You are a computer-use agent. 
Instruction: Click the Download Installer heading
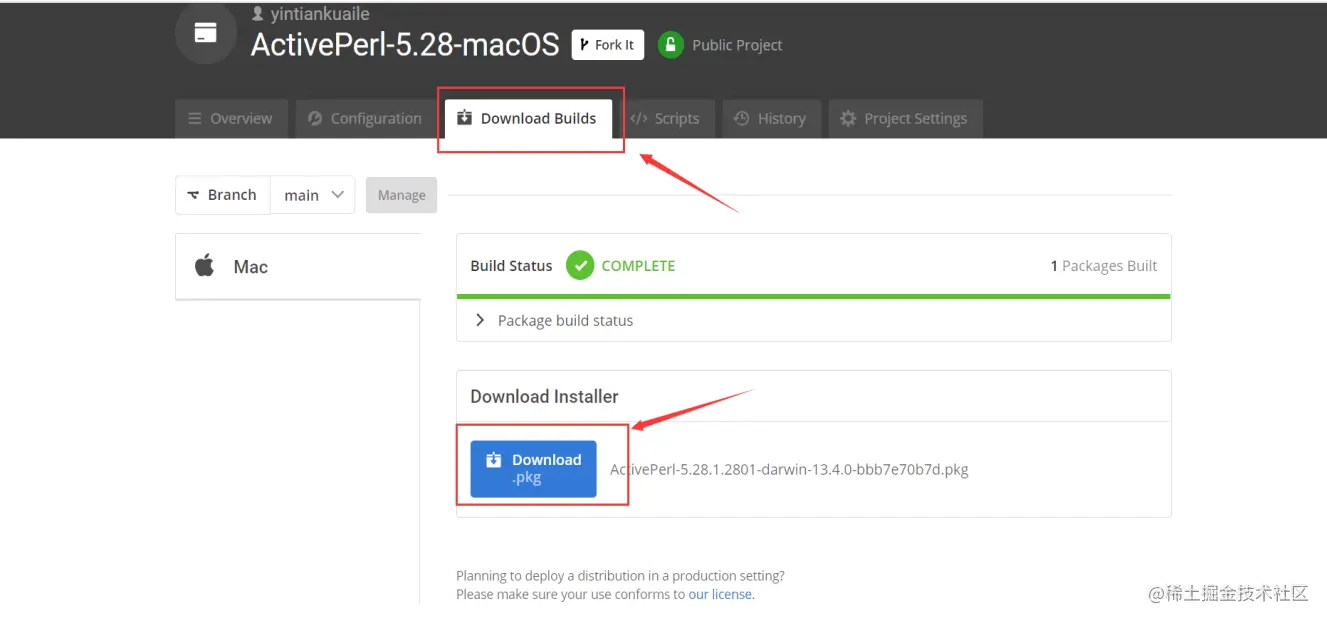coord(545,396)
